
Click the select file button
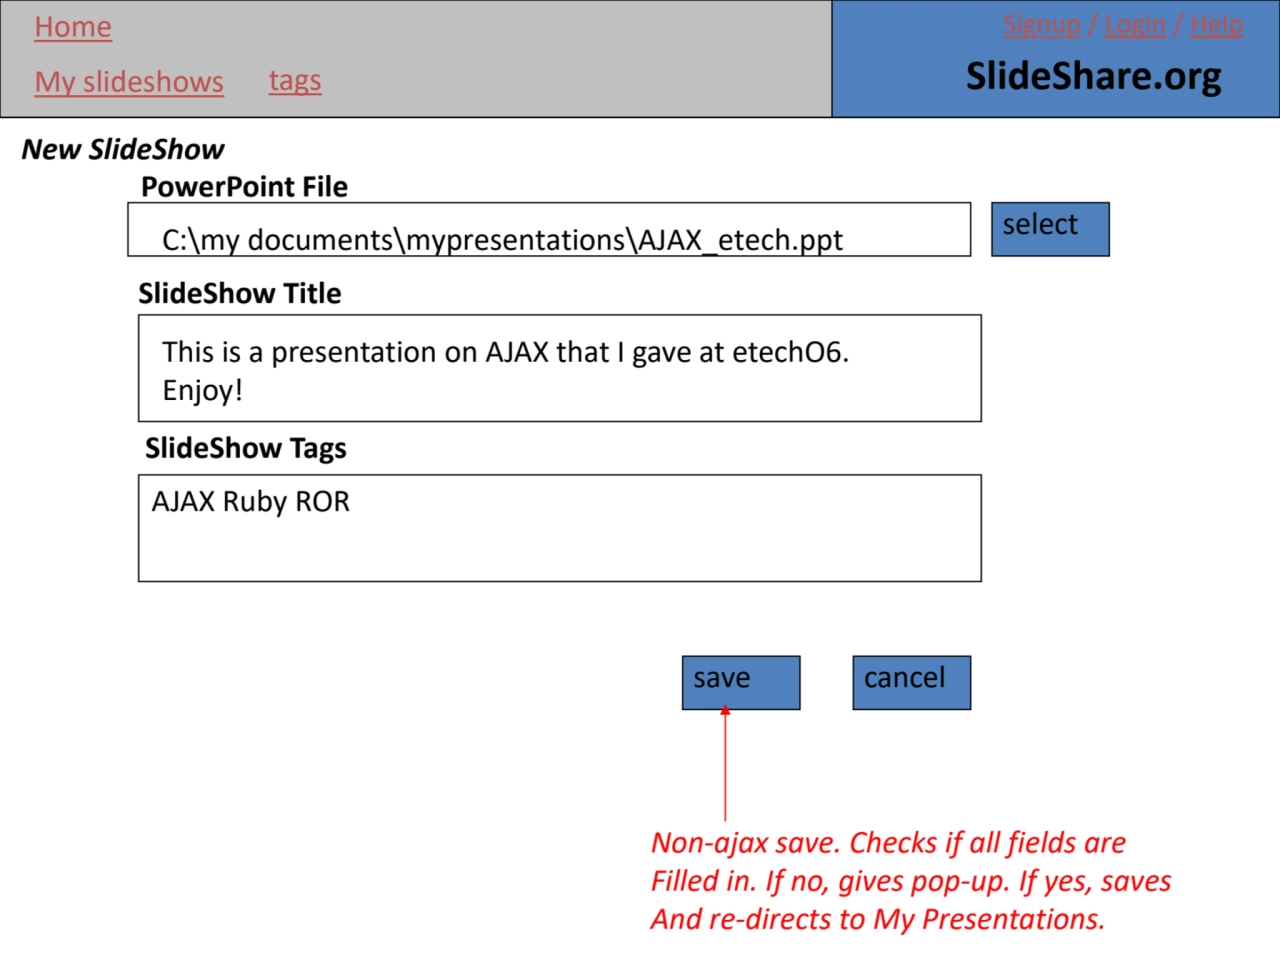[1050, 229]
